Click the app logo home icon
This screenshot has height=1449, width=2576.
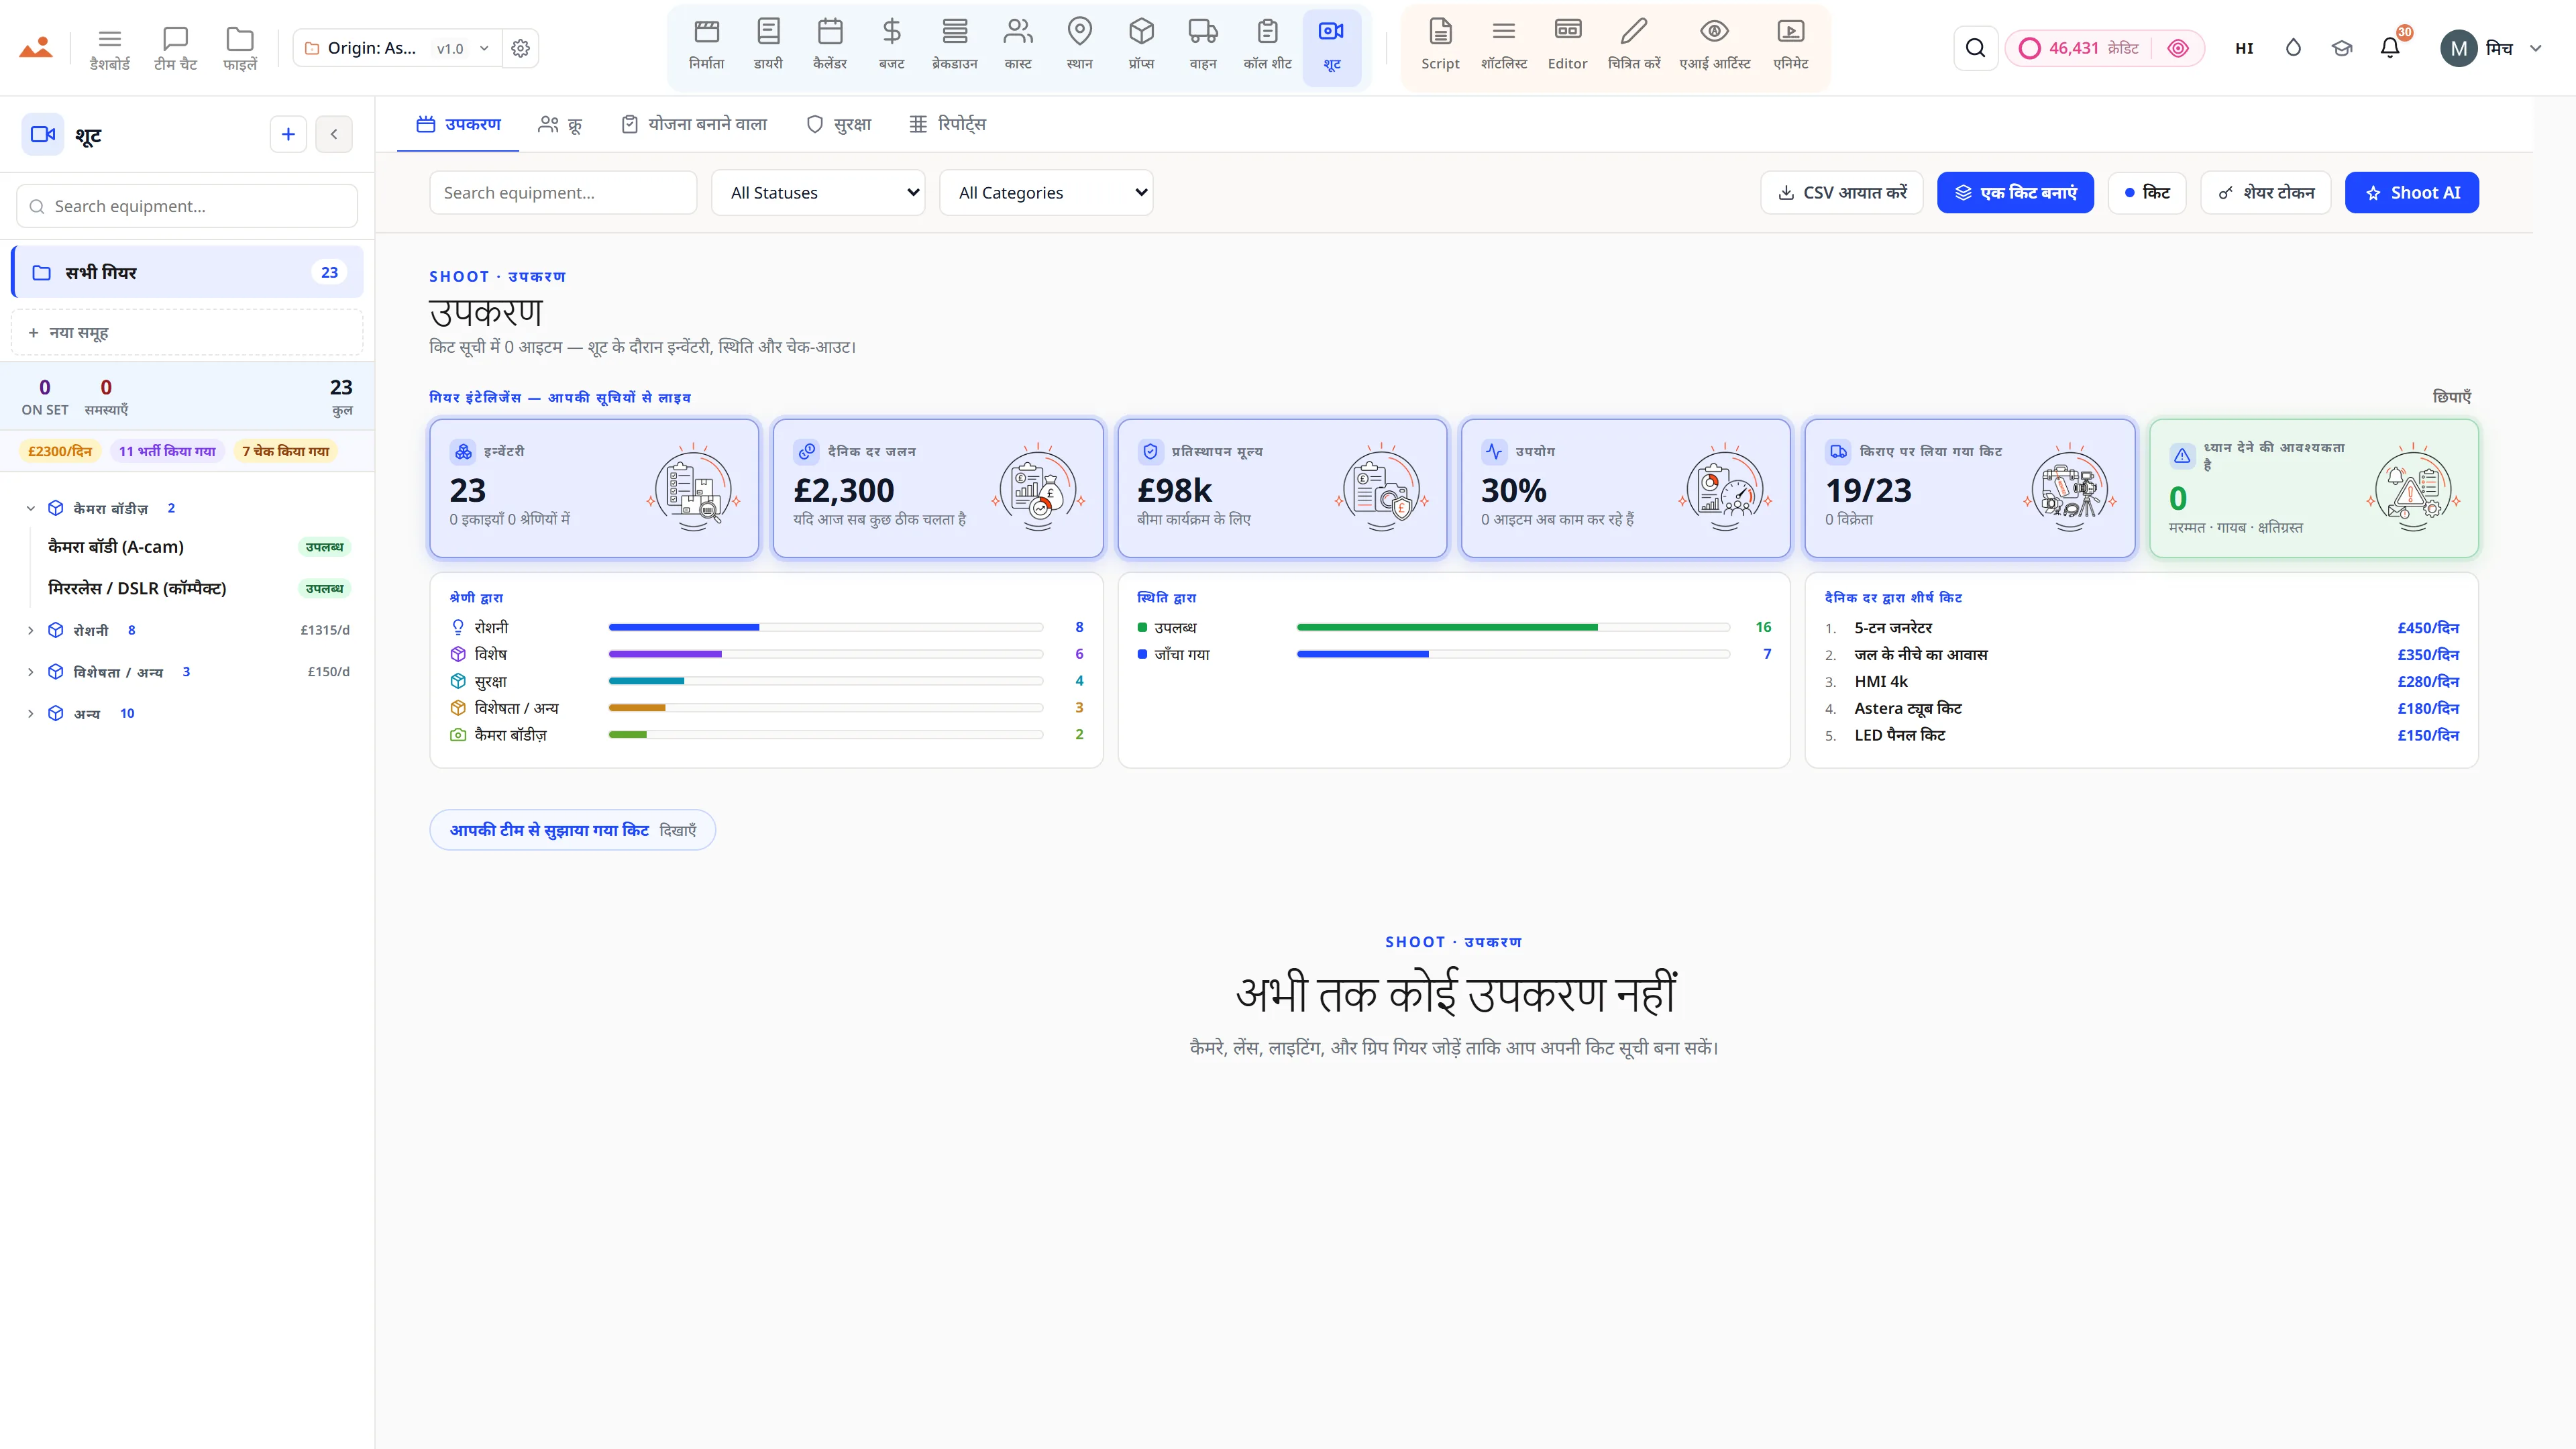tap(36, 48)
